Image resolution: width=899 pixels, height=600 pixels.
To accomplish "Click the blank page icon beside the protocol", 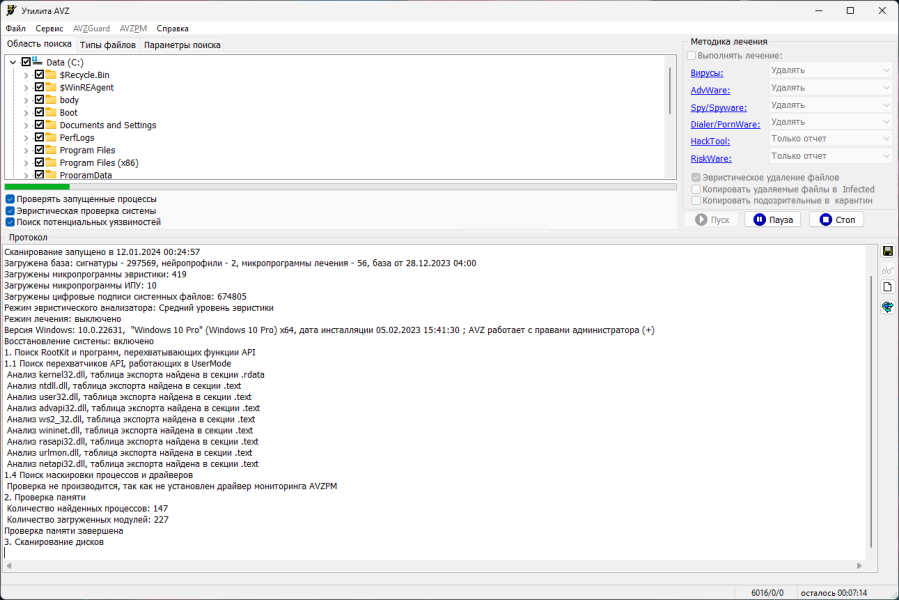I will (x=888, y=287).
